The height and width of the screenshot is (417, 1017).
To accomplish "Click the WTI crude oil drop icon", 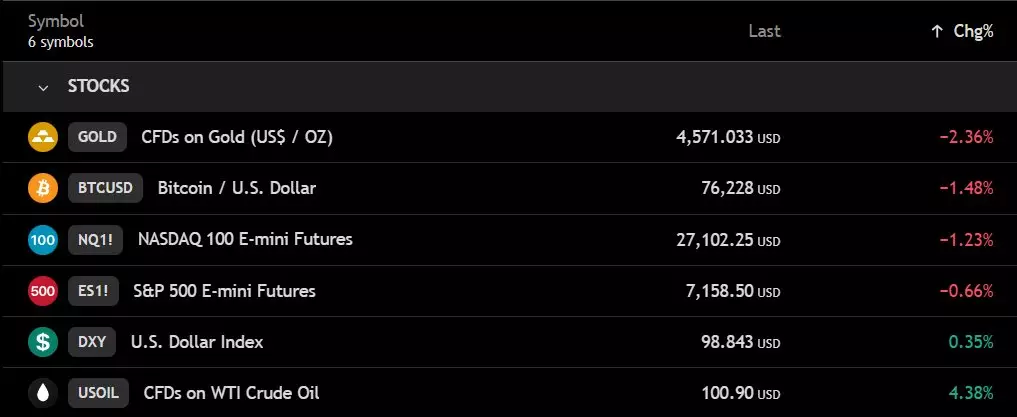I will point(43,393).
